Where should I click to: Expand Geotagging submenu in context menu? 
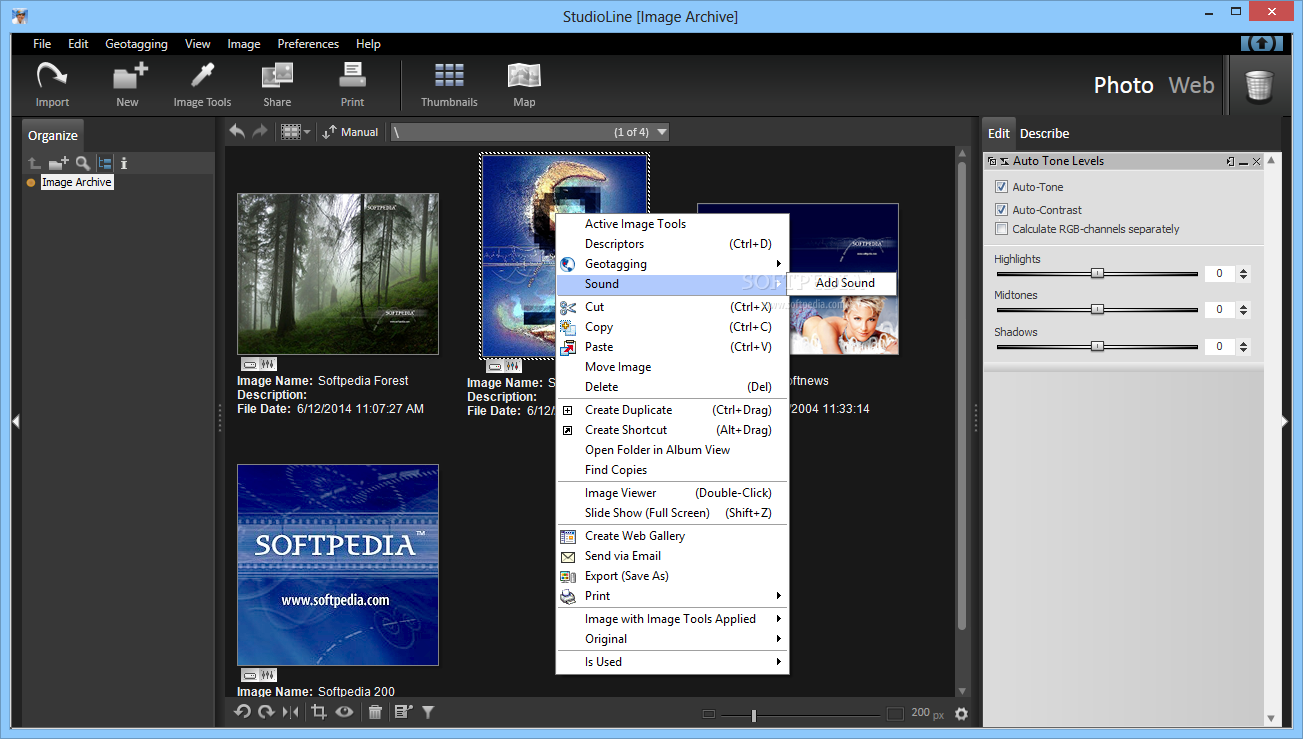pos(672,264)
